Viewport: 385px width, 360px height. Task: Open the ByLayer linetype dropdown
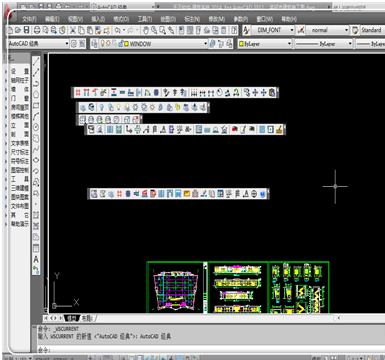click(323, 44)
